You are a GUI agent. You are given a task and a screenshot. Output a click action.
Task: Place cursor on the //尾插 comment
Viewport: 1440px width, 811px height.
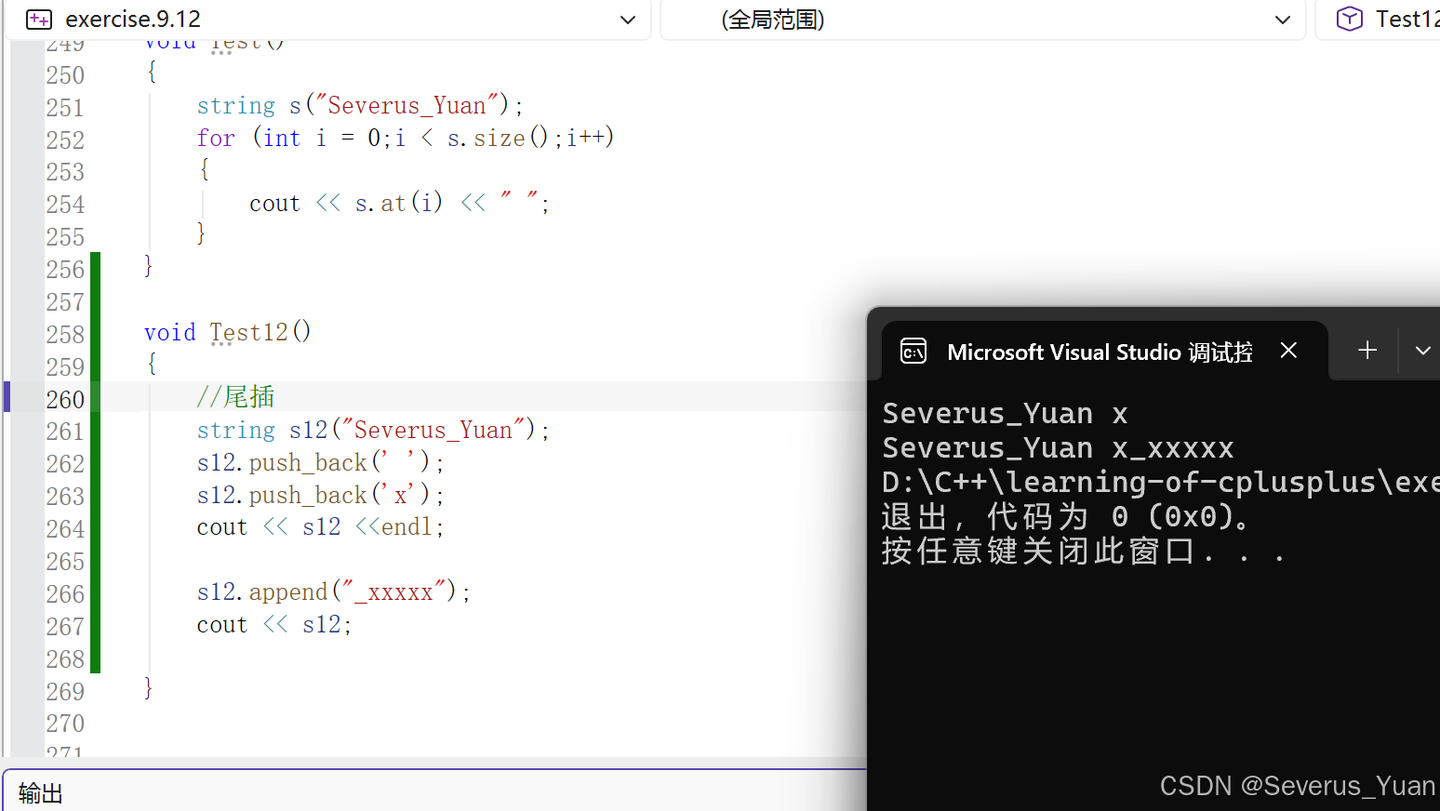coord(235,397)
